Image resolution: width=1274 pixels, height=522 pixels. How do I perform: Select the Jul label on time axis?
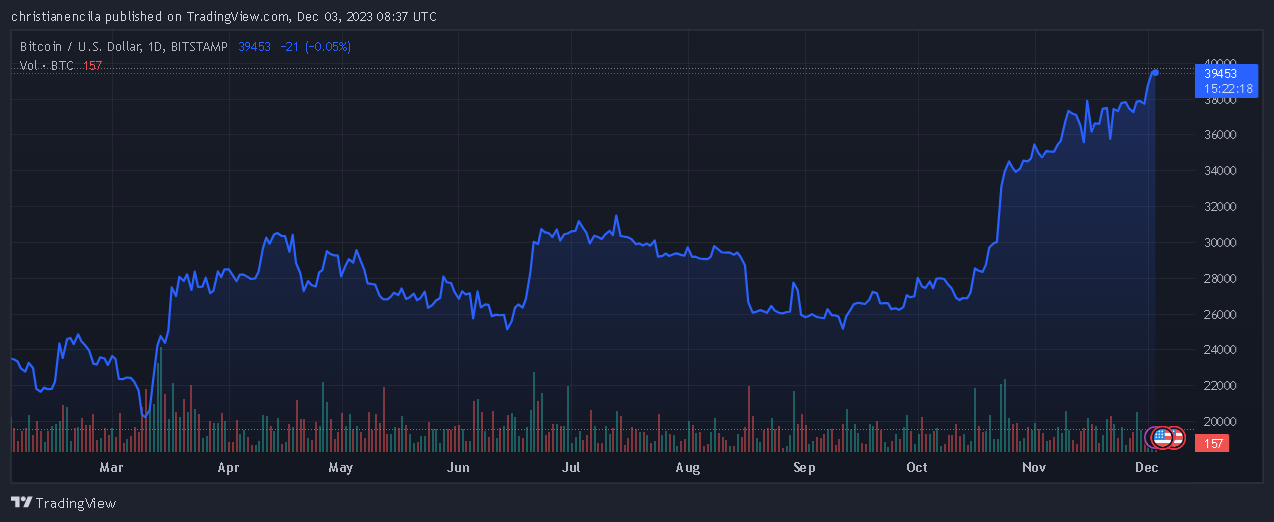pos(572,467)
